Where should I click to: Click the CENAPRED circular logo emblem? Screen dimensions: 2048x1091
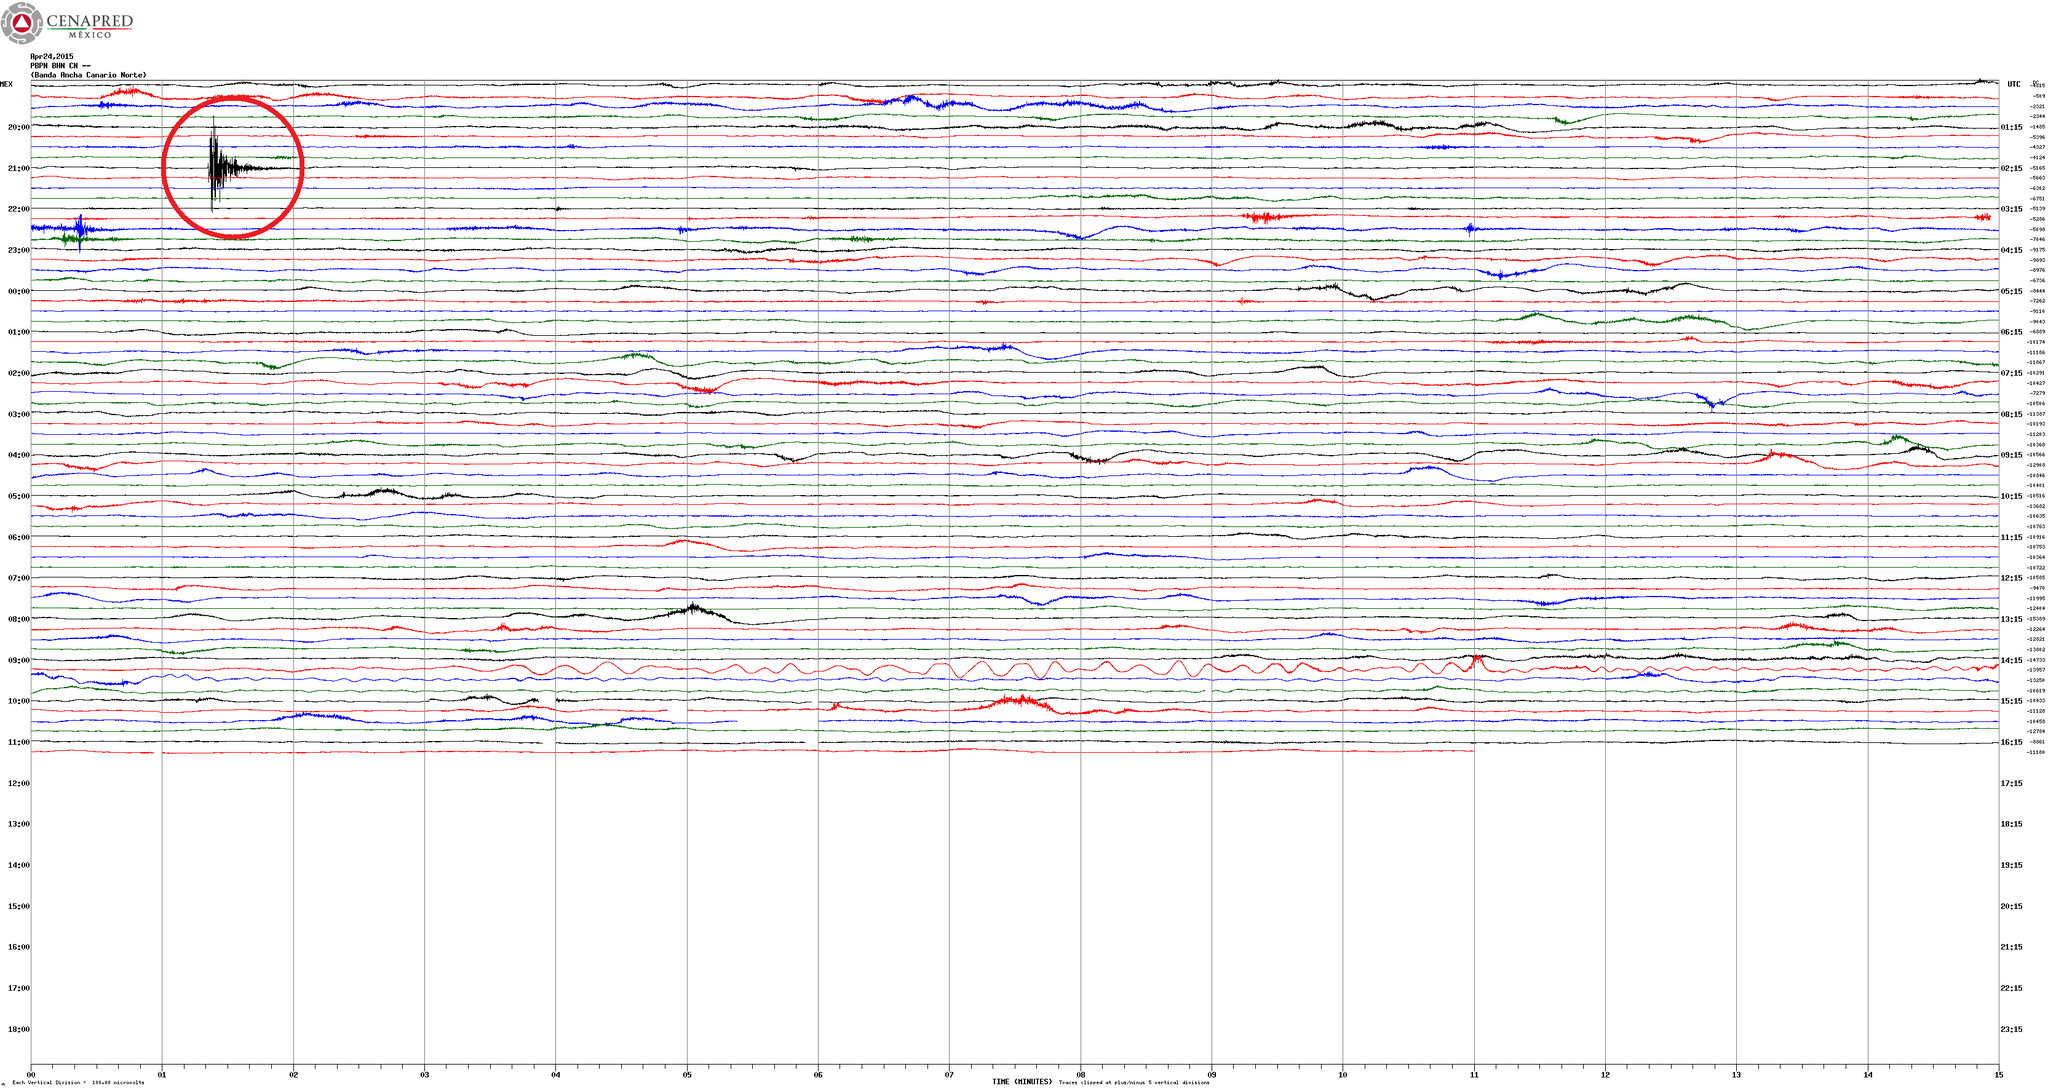(22, 23)
